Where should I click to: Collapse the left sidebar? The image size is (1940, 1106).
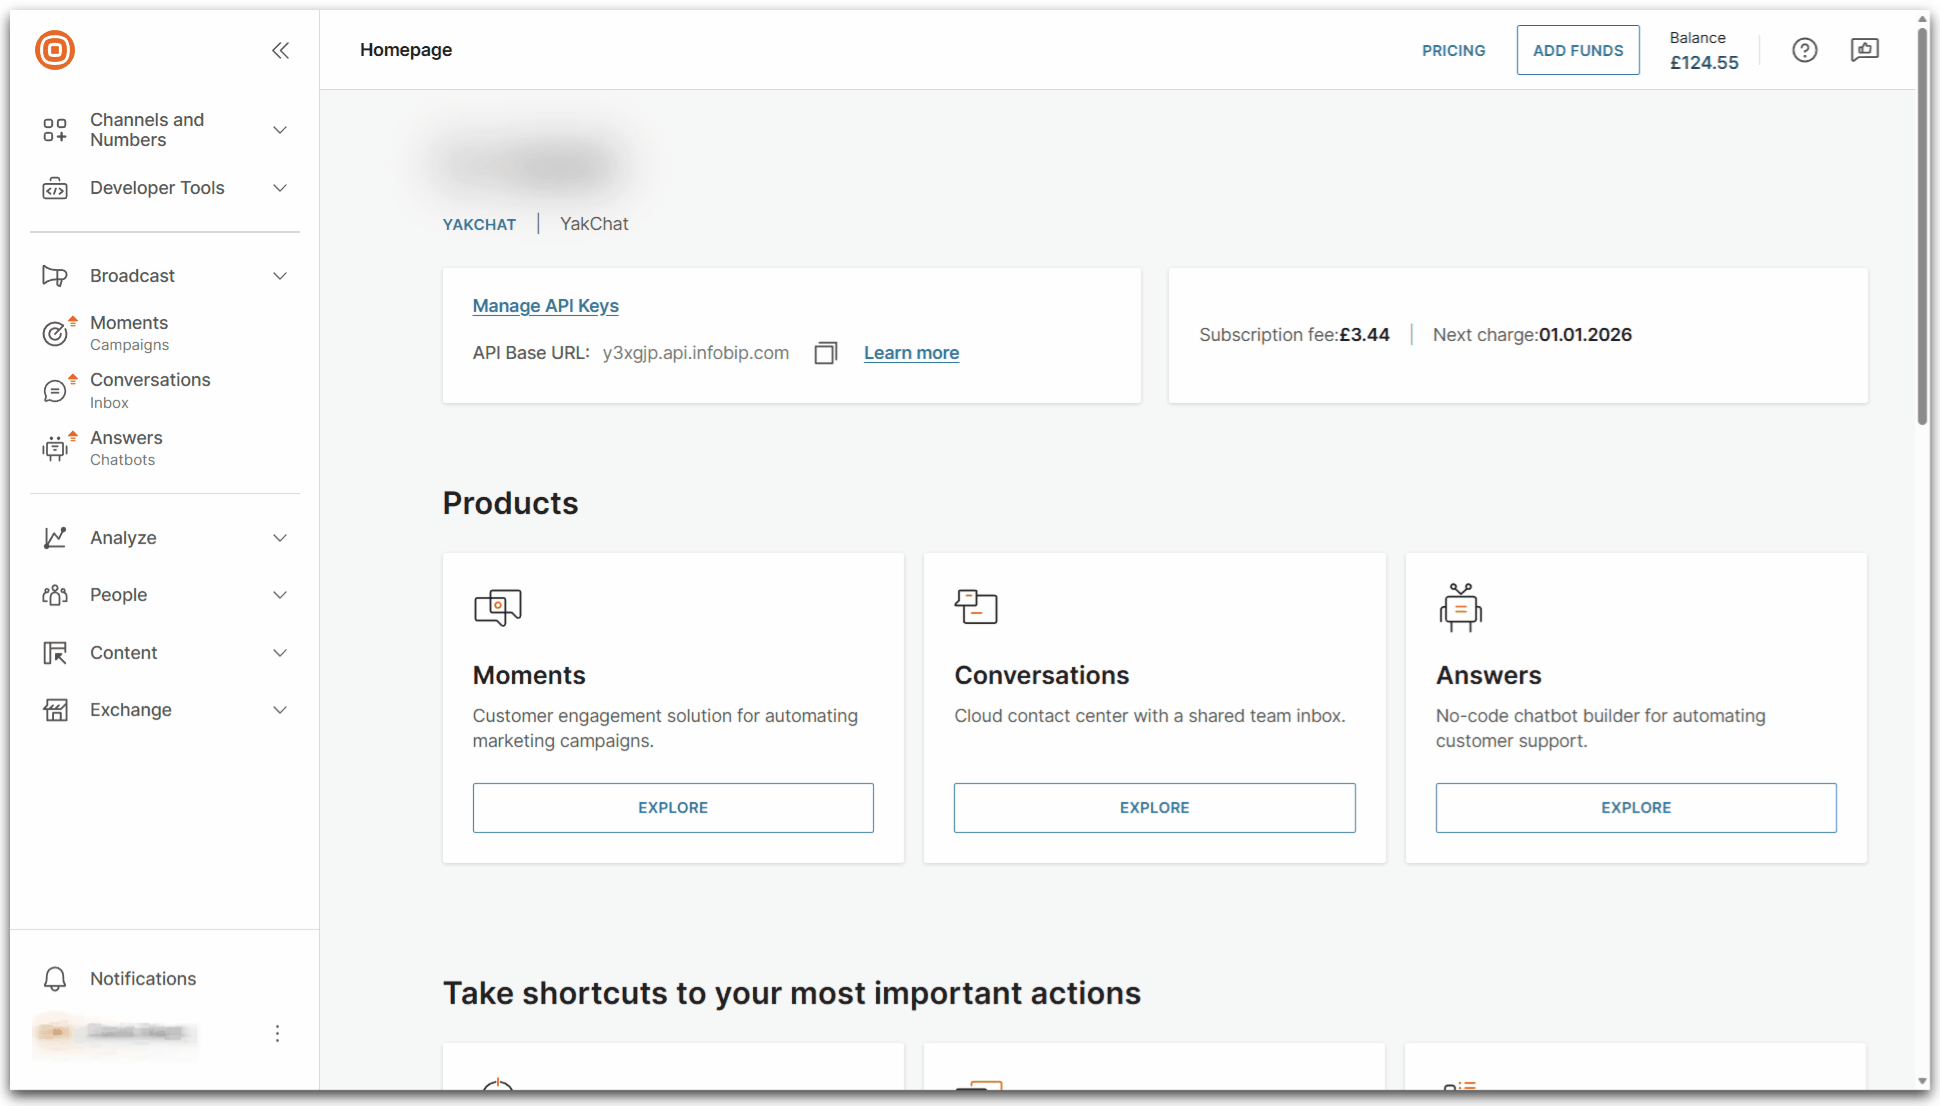pos(280,50)
